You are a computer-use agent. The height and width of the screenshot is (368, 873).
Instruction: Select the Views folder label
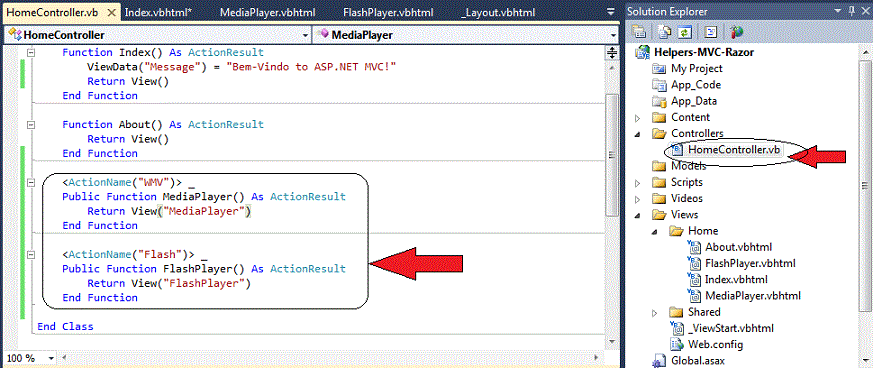(685, 215)
